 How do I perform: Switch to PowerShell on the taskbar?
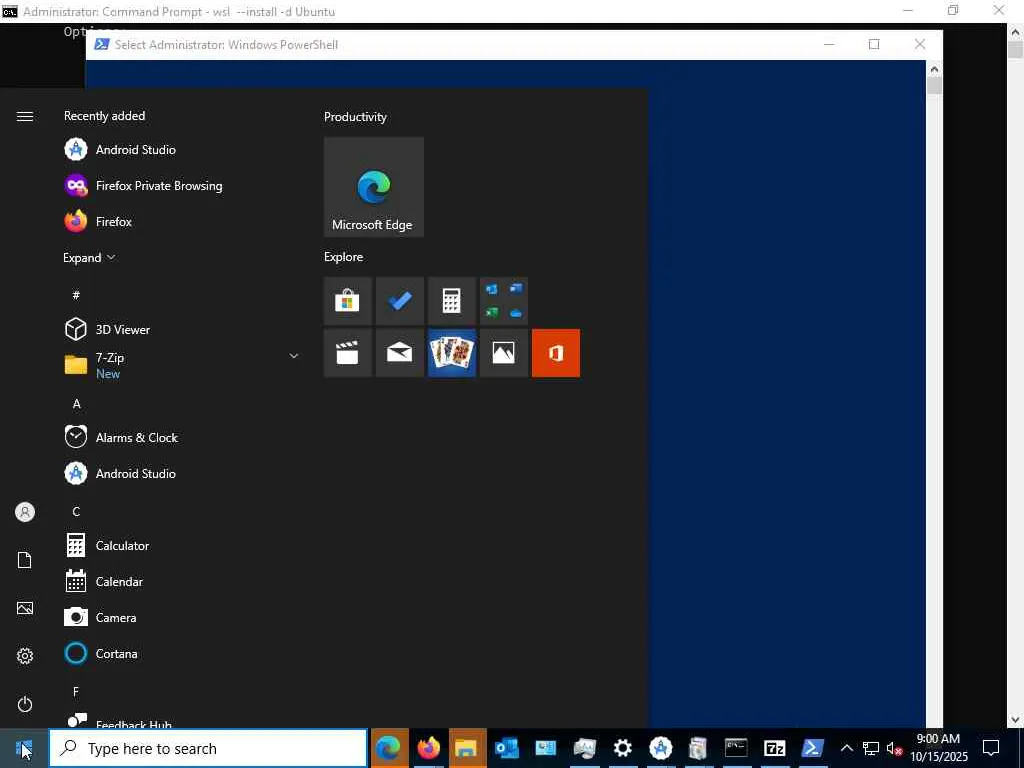[x=812, y=748]
